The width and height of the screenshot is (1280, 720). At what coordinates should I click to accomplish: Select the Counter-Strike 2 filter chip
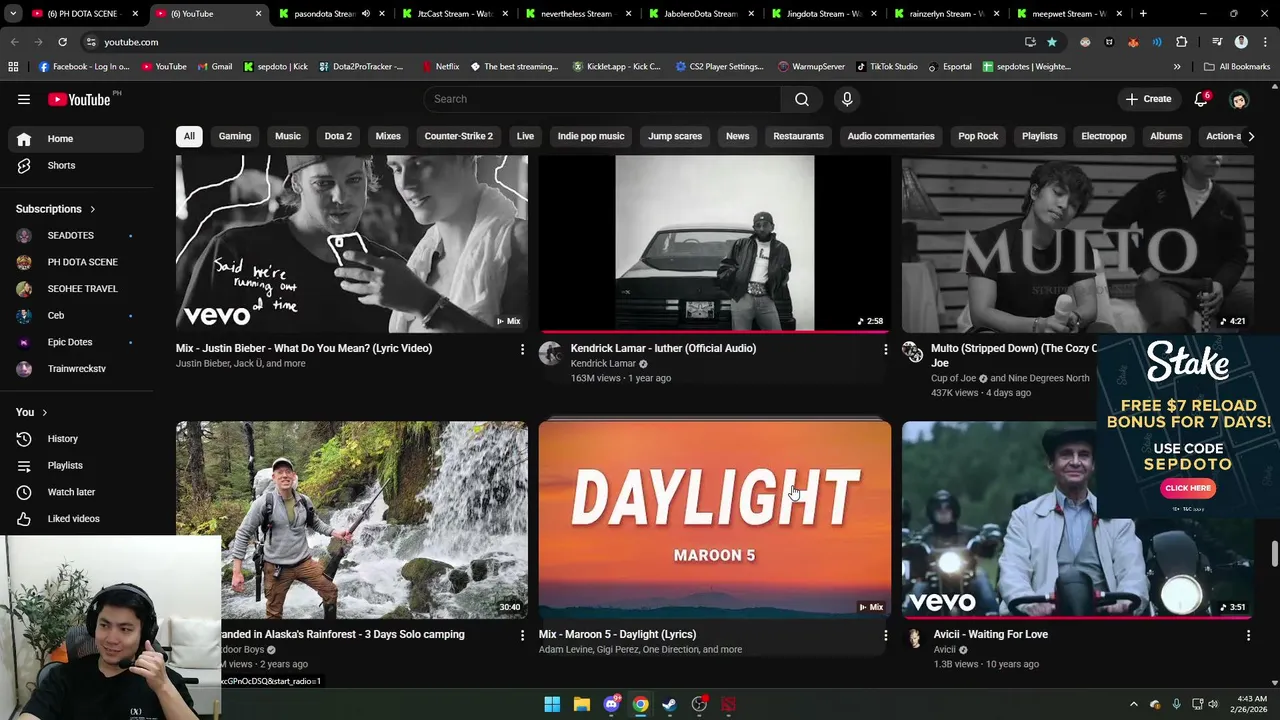tap(459, 136)
